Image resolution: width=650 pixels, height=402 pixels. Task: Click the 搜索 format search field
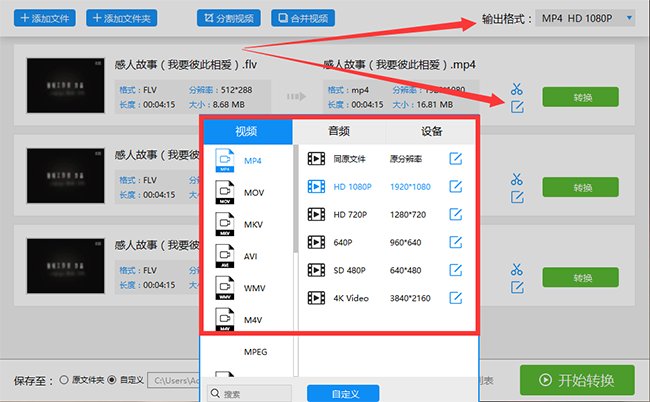click(x=250, y=393)
